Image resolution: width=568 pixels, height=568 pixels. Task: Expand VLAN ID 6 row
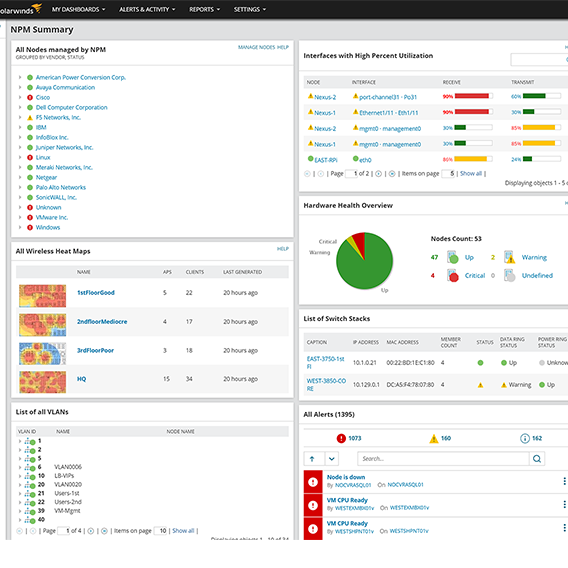click(x=20, y=467)
